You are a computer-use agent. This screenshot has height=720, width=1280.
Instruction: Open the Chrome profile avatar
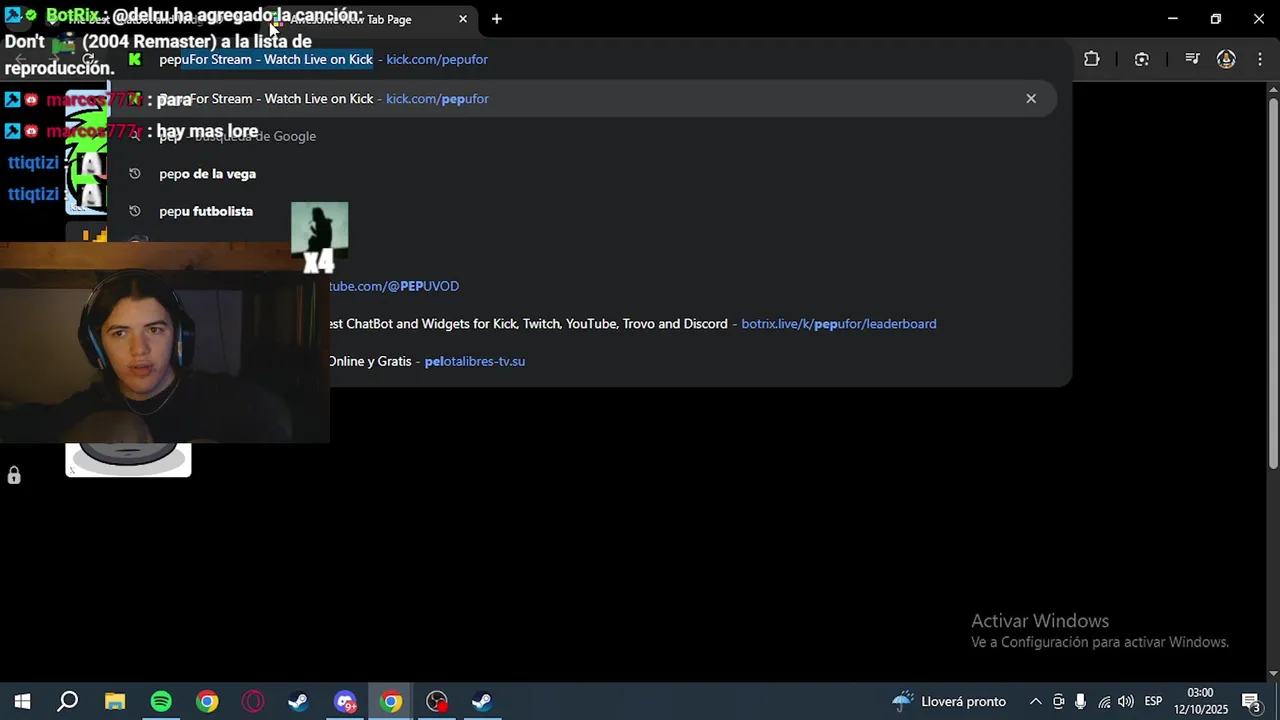[1226, 59]
